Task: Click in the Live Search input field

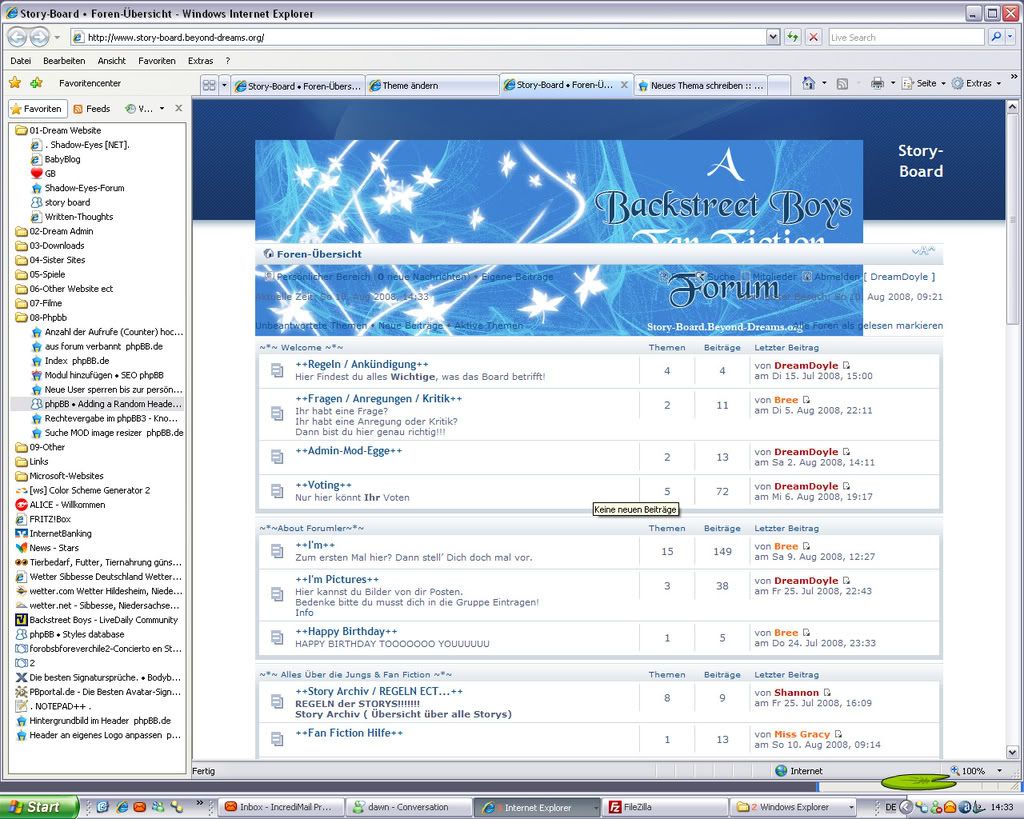Action: (905, 37)
